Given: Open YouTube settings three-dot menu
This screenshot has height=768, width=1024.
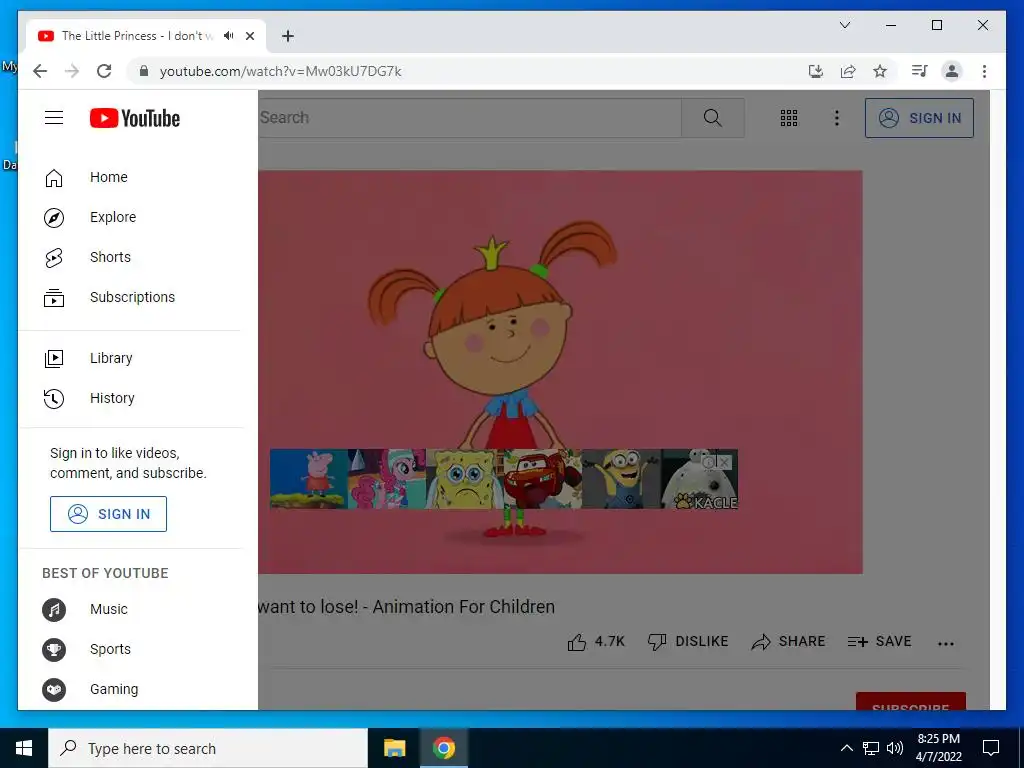Looking at the screenshot, I should click(837, 118).
